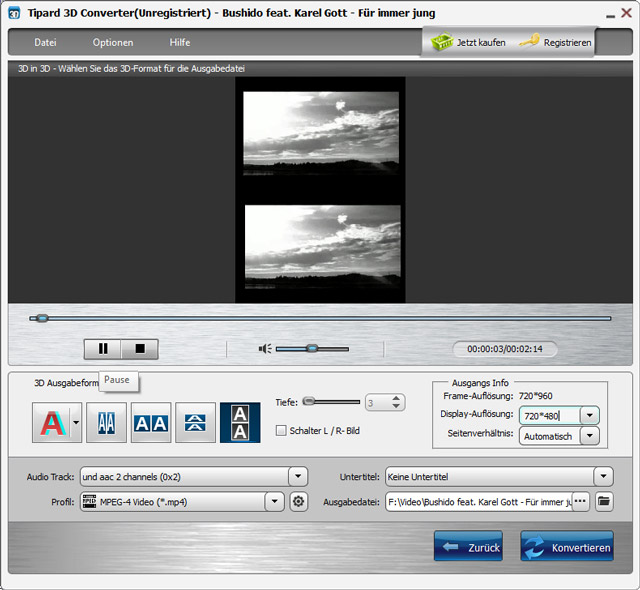This screenshot has width=640, height=590.
Task: Click Jetzt kaufen shopping basket
Action: click(469, 42)
